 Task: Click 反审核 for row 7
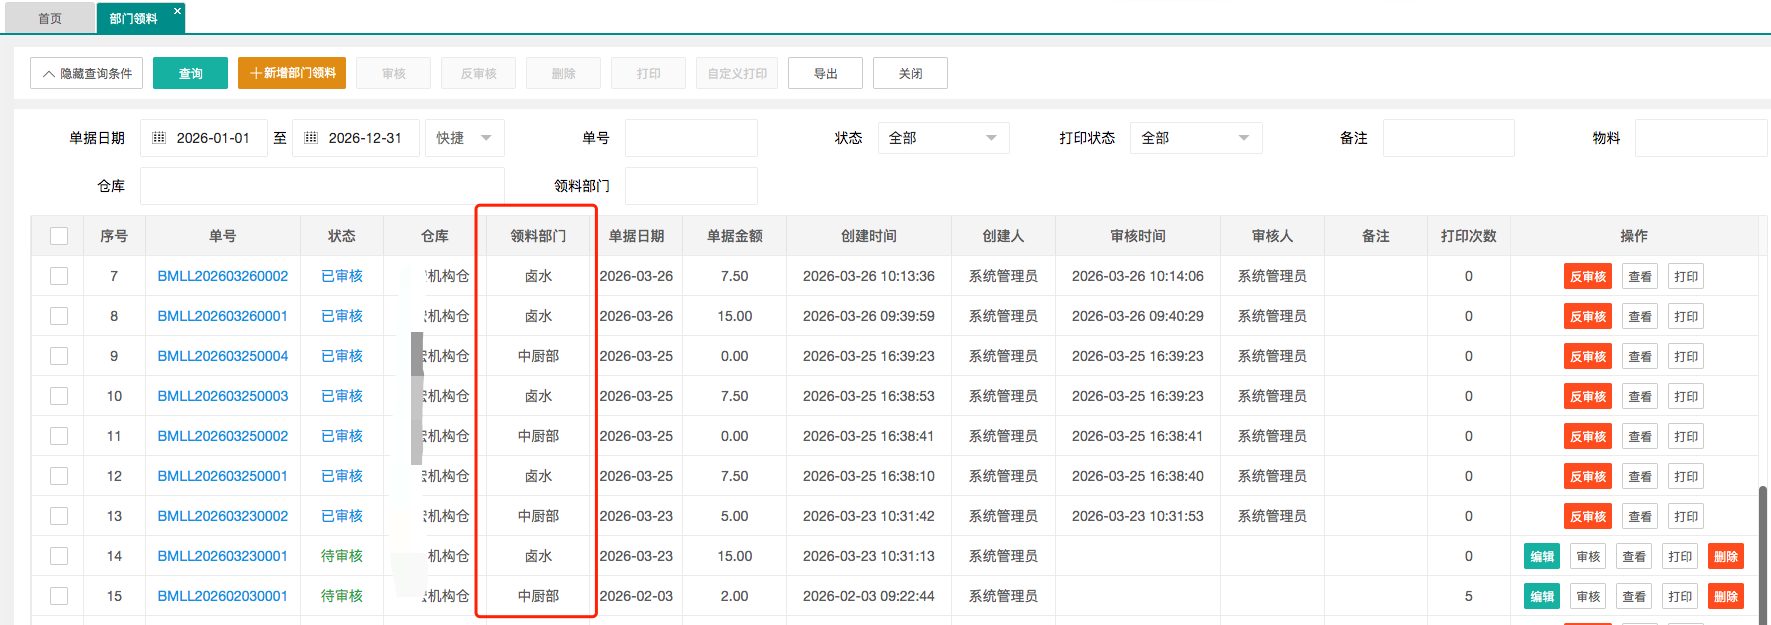[x=1588, y=277]
